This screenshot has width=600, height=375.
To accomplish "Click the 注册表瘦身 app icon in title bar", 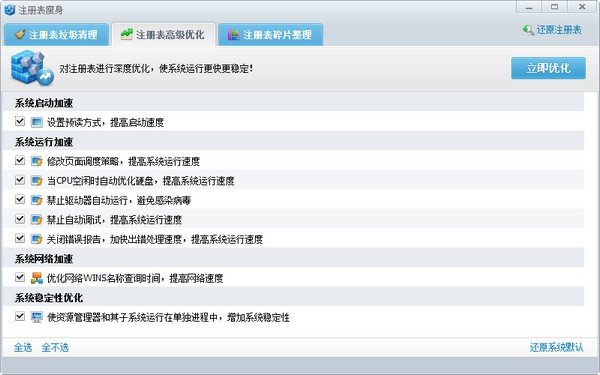I will (x=10, y=10).
